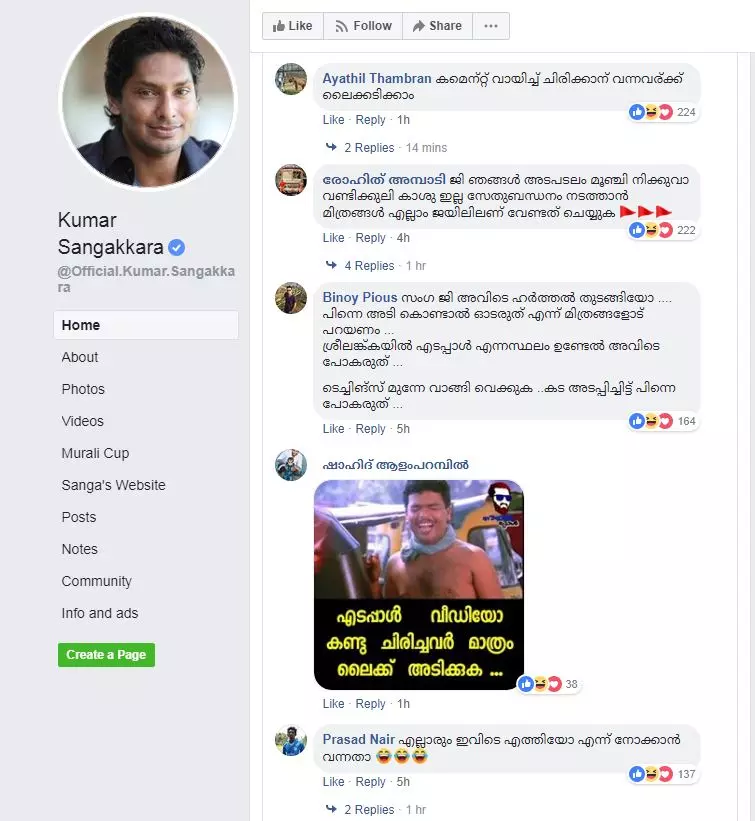Follow the page via Follow button
The image size is (755, 821).
click(363, 26)
